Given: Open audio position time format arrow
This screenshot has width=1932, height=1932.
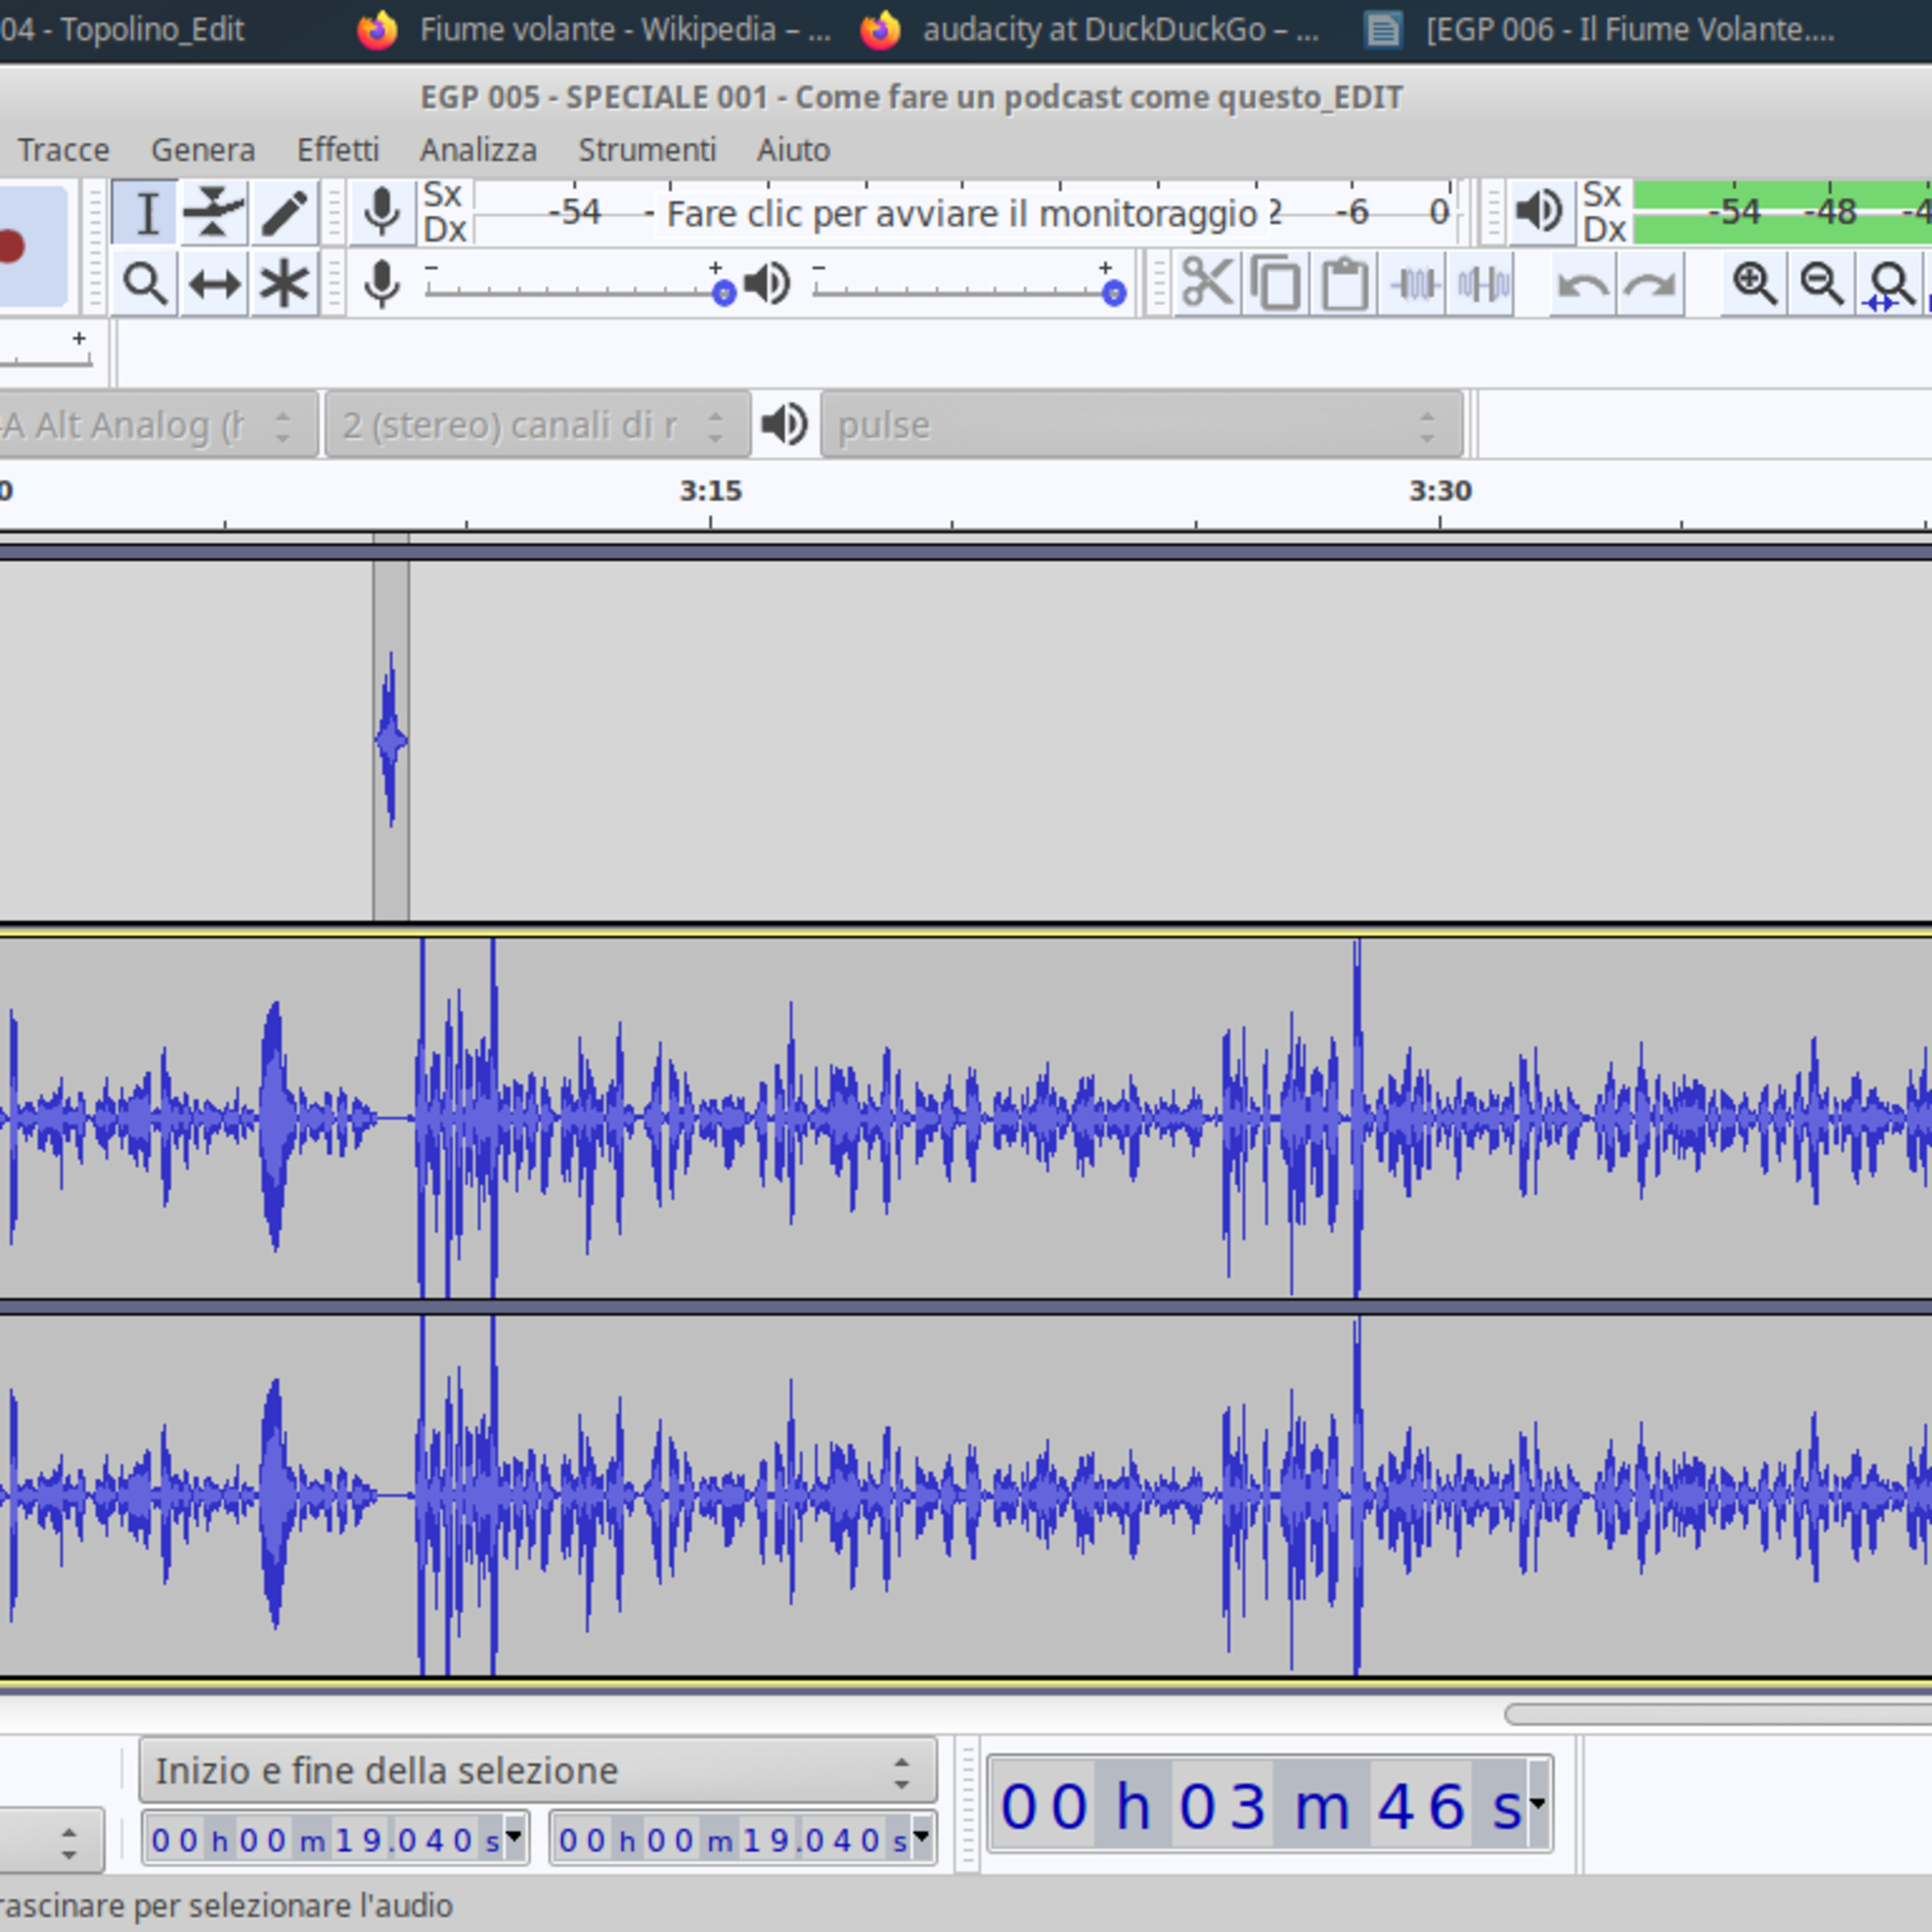Looking at the screenshot, I should click(1537, 1805).
